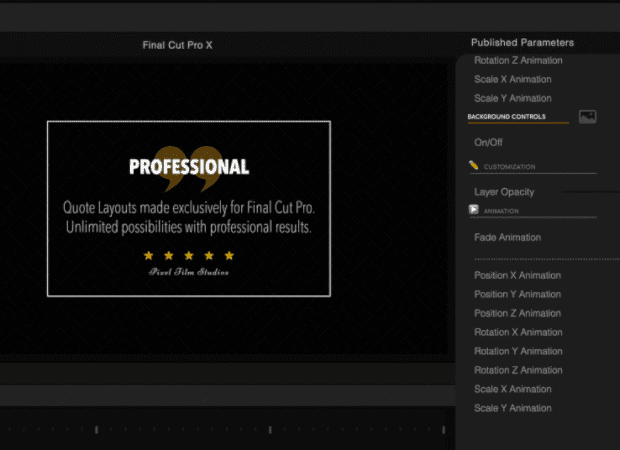Select the Fade Animation parameter
This screenshot has width=620, height=450.
click(x=507, y=237)
